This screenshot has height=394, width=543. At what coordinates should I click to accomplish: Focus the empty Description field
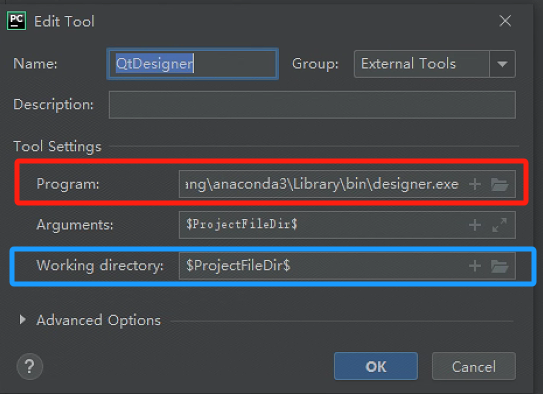coord(312,105)
